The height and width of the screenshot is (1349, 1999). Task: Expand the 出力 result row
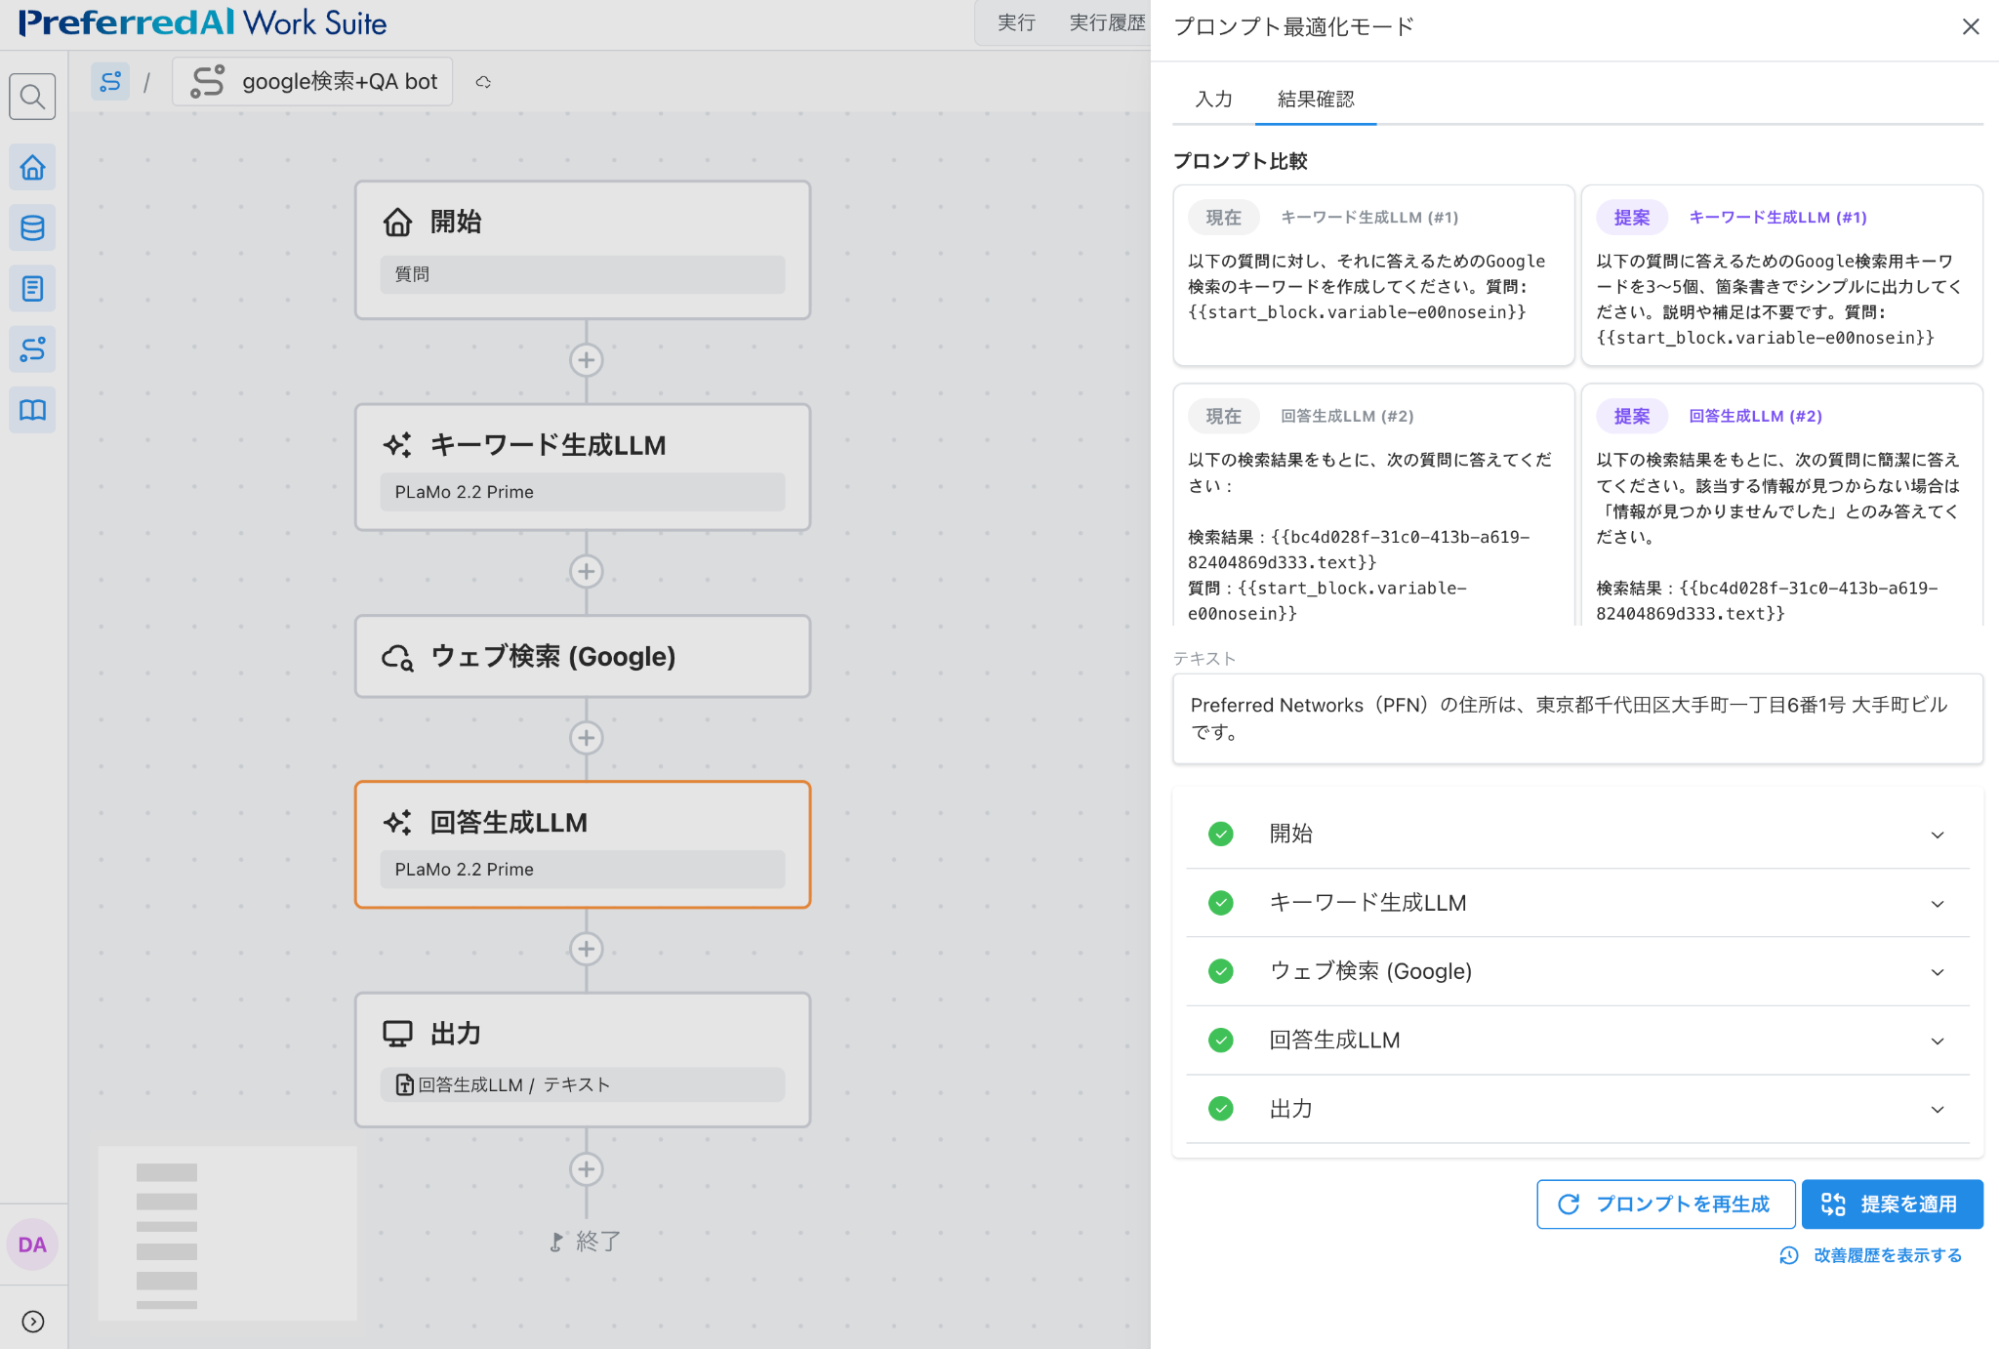tap(1936, 1109)
